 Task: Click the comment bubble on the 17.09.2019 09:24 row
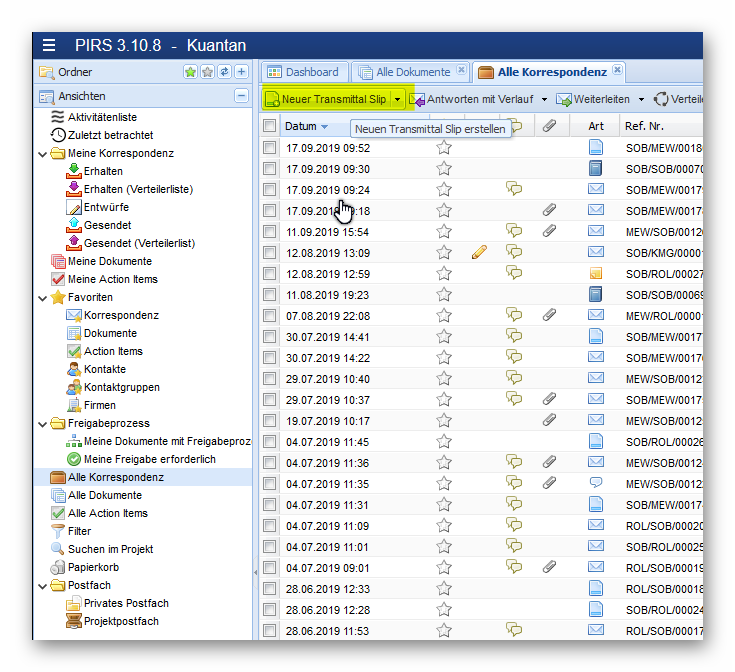click(514, 189)
